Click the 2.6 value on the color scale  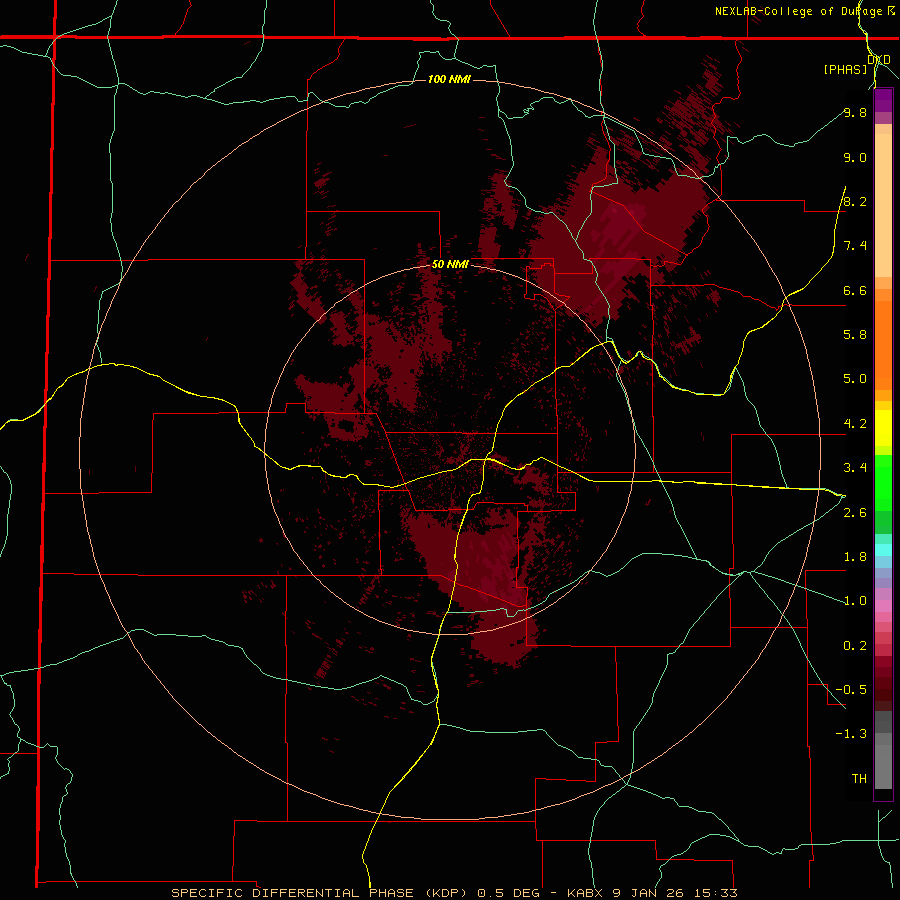pos(855,513)
